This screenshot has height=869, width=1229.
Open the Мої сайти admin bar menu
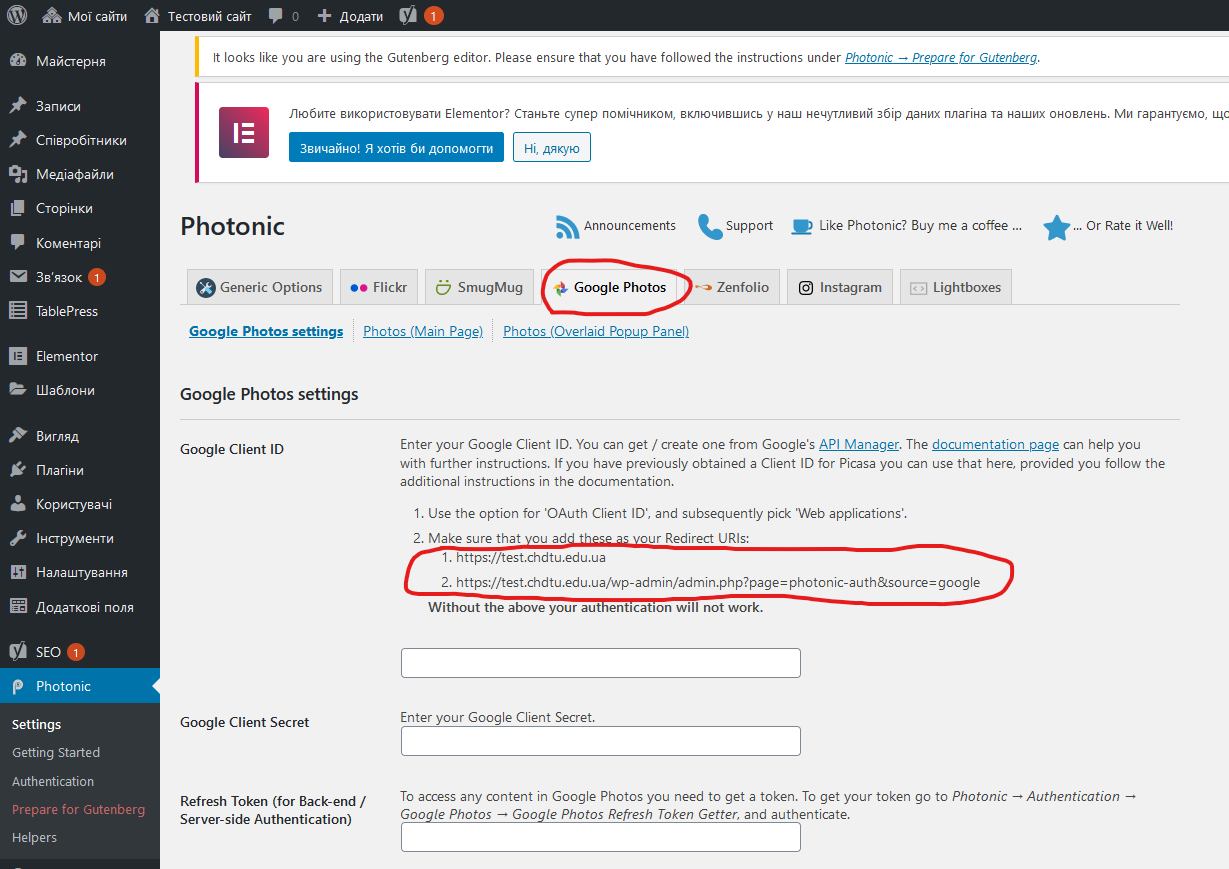pyautogui.click(x=85, y=16)
